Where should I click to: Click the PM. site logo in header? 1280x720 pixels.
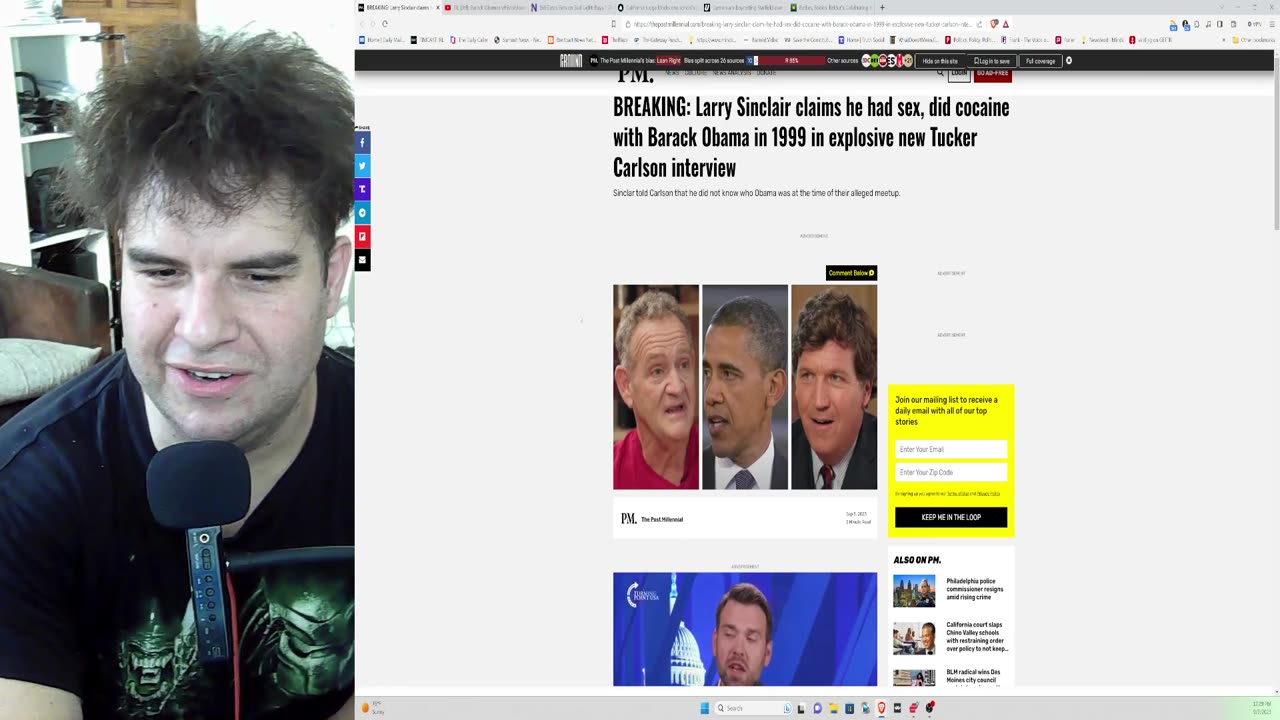[635, 74]
